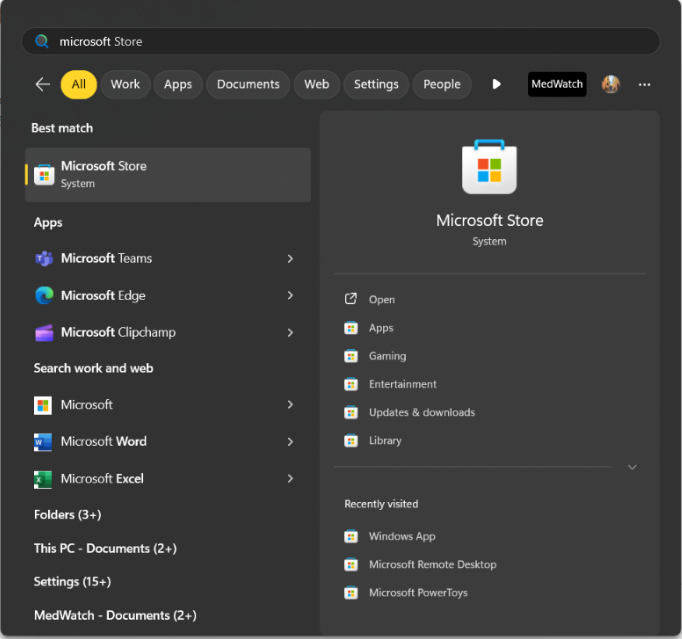Switch to the Apps filter tab
The height and width of the screenshot is (639, 682).
[178, 85]
